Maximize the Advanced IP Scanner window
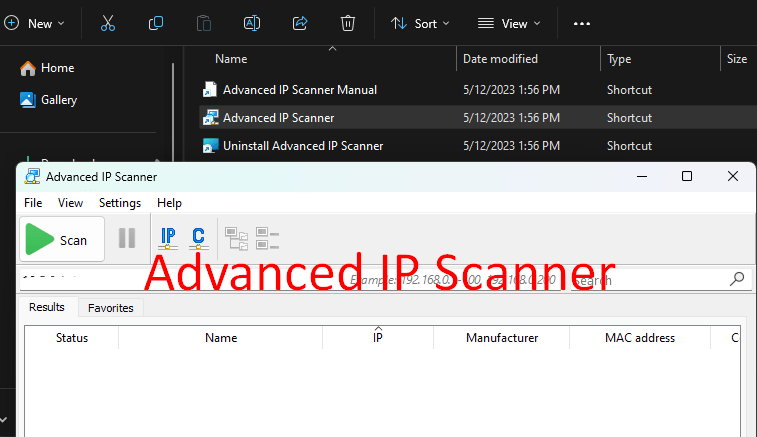The height and width of the screenshot is (437, 757). (687, 176)
